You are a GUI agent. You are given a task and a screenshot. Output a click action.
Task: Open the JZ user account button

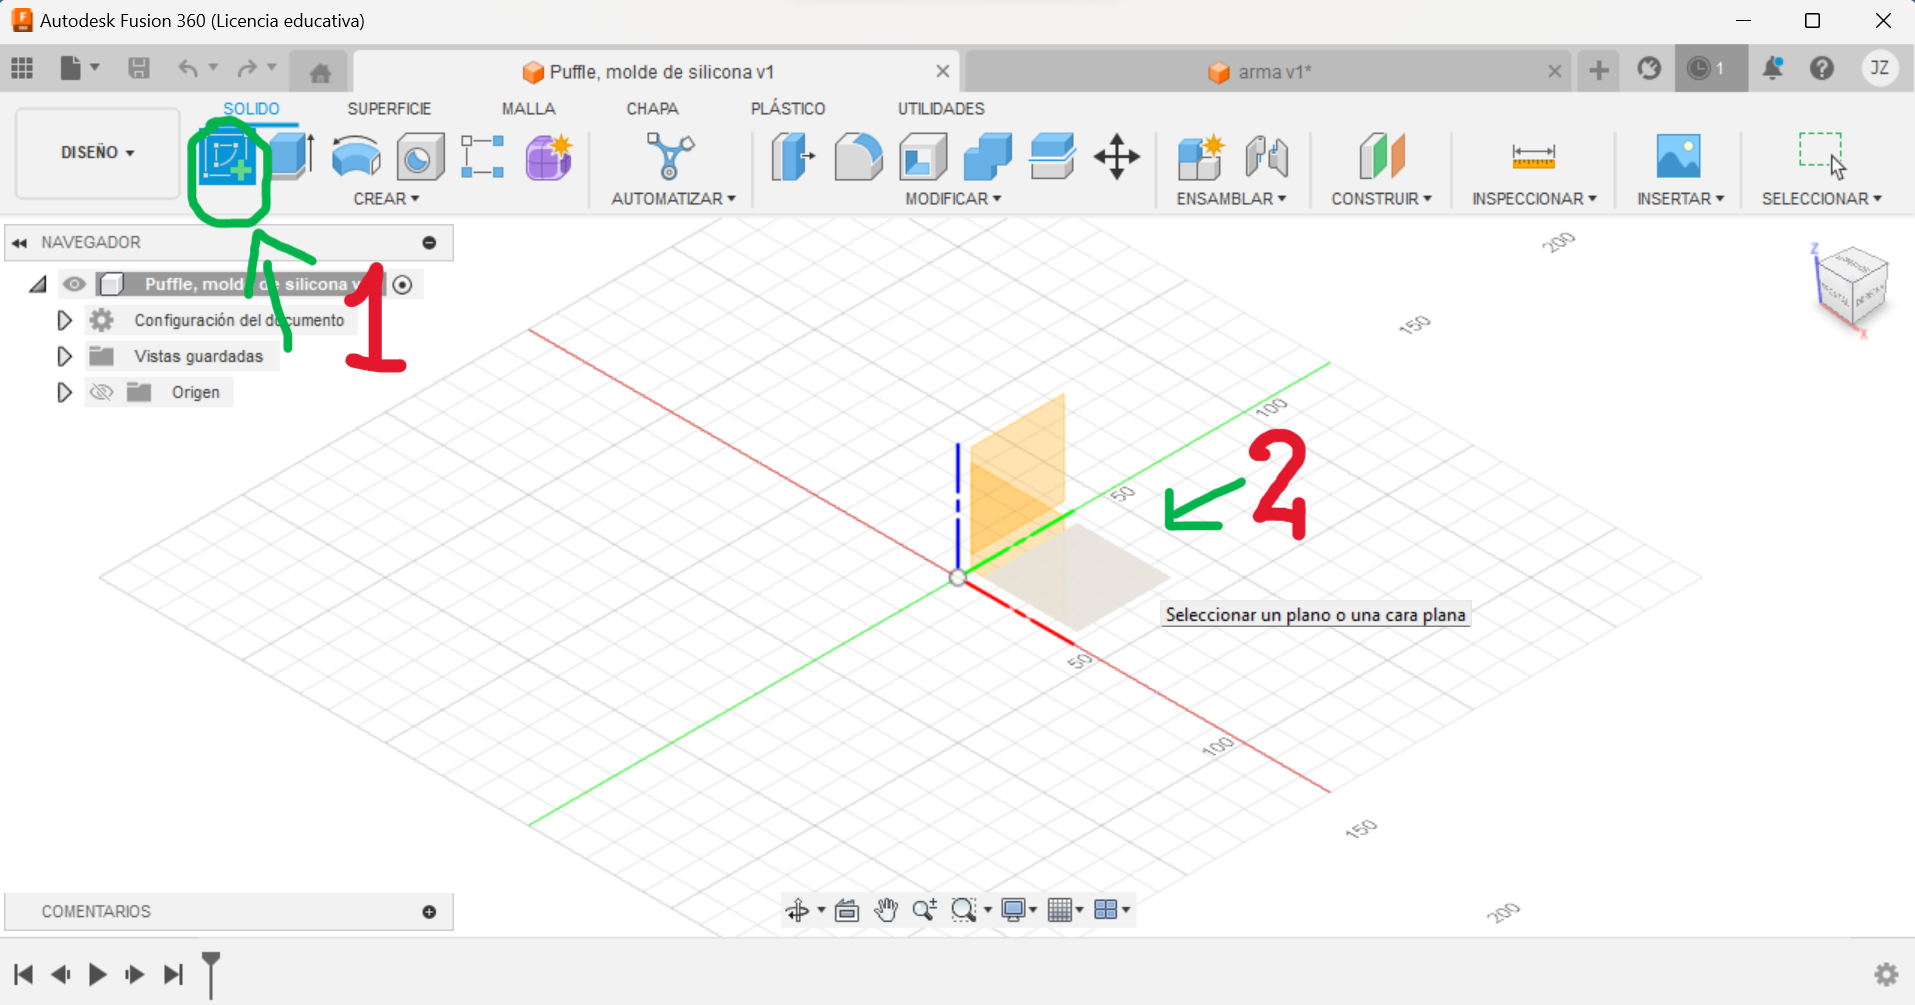[1880, 68]
